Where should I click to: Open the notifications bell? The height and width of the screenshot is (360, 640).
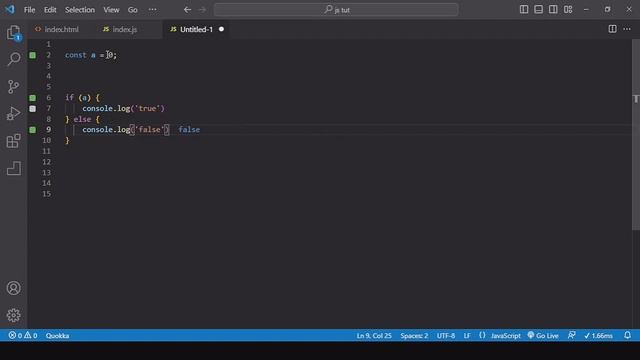pyautogui.click(x=627, y=336)
